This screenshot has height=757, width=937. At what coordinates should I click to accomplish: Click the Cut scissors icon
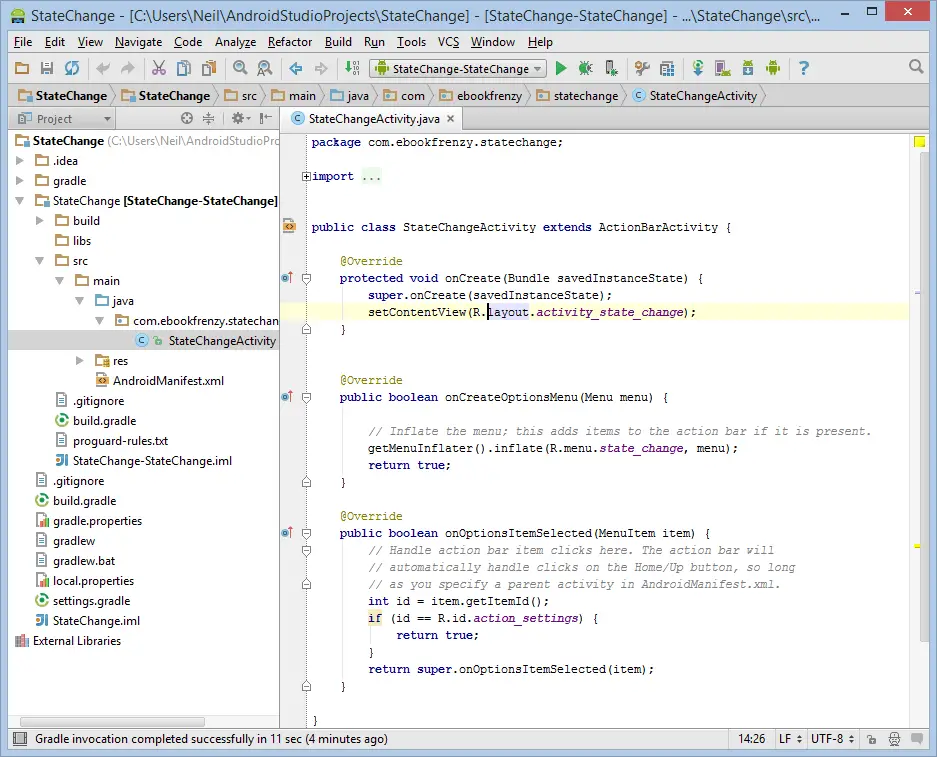pos(158,68)
